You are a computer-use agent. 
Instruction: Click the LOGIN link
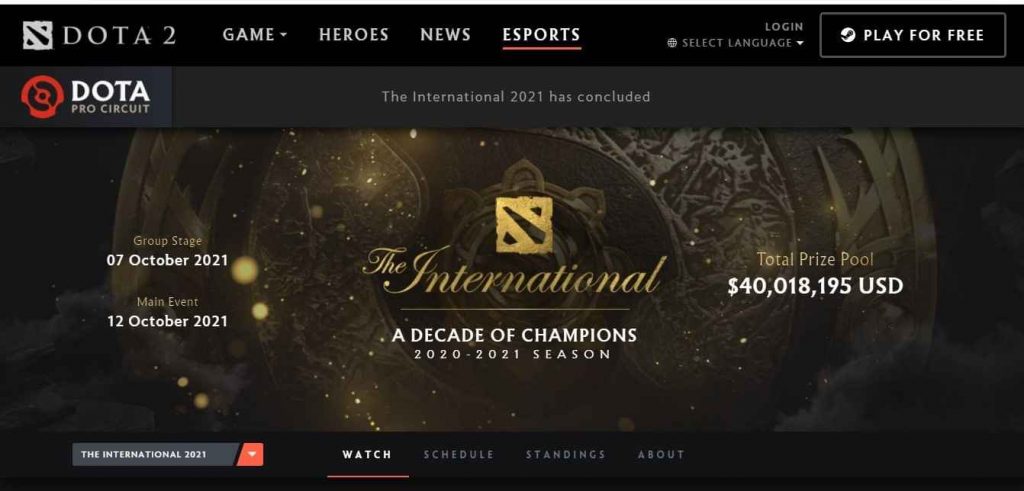point(784,27)
